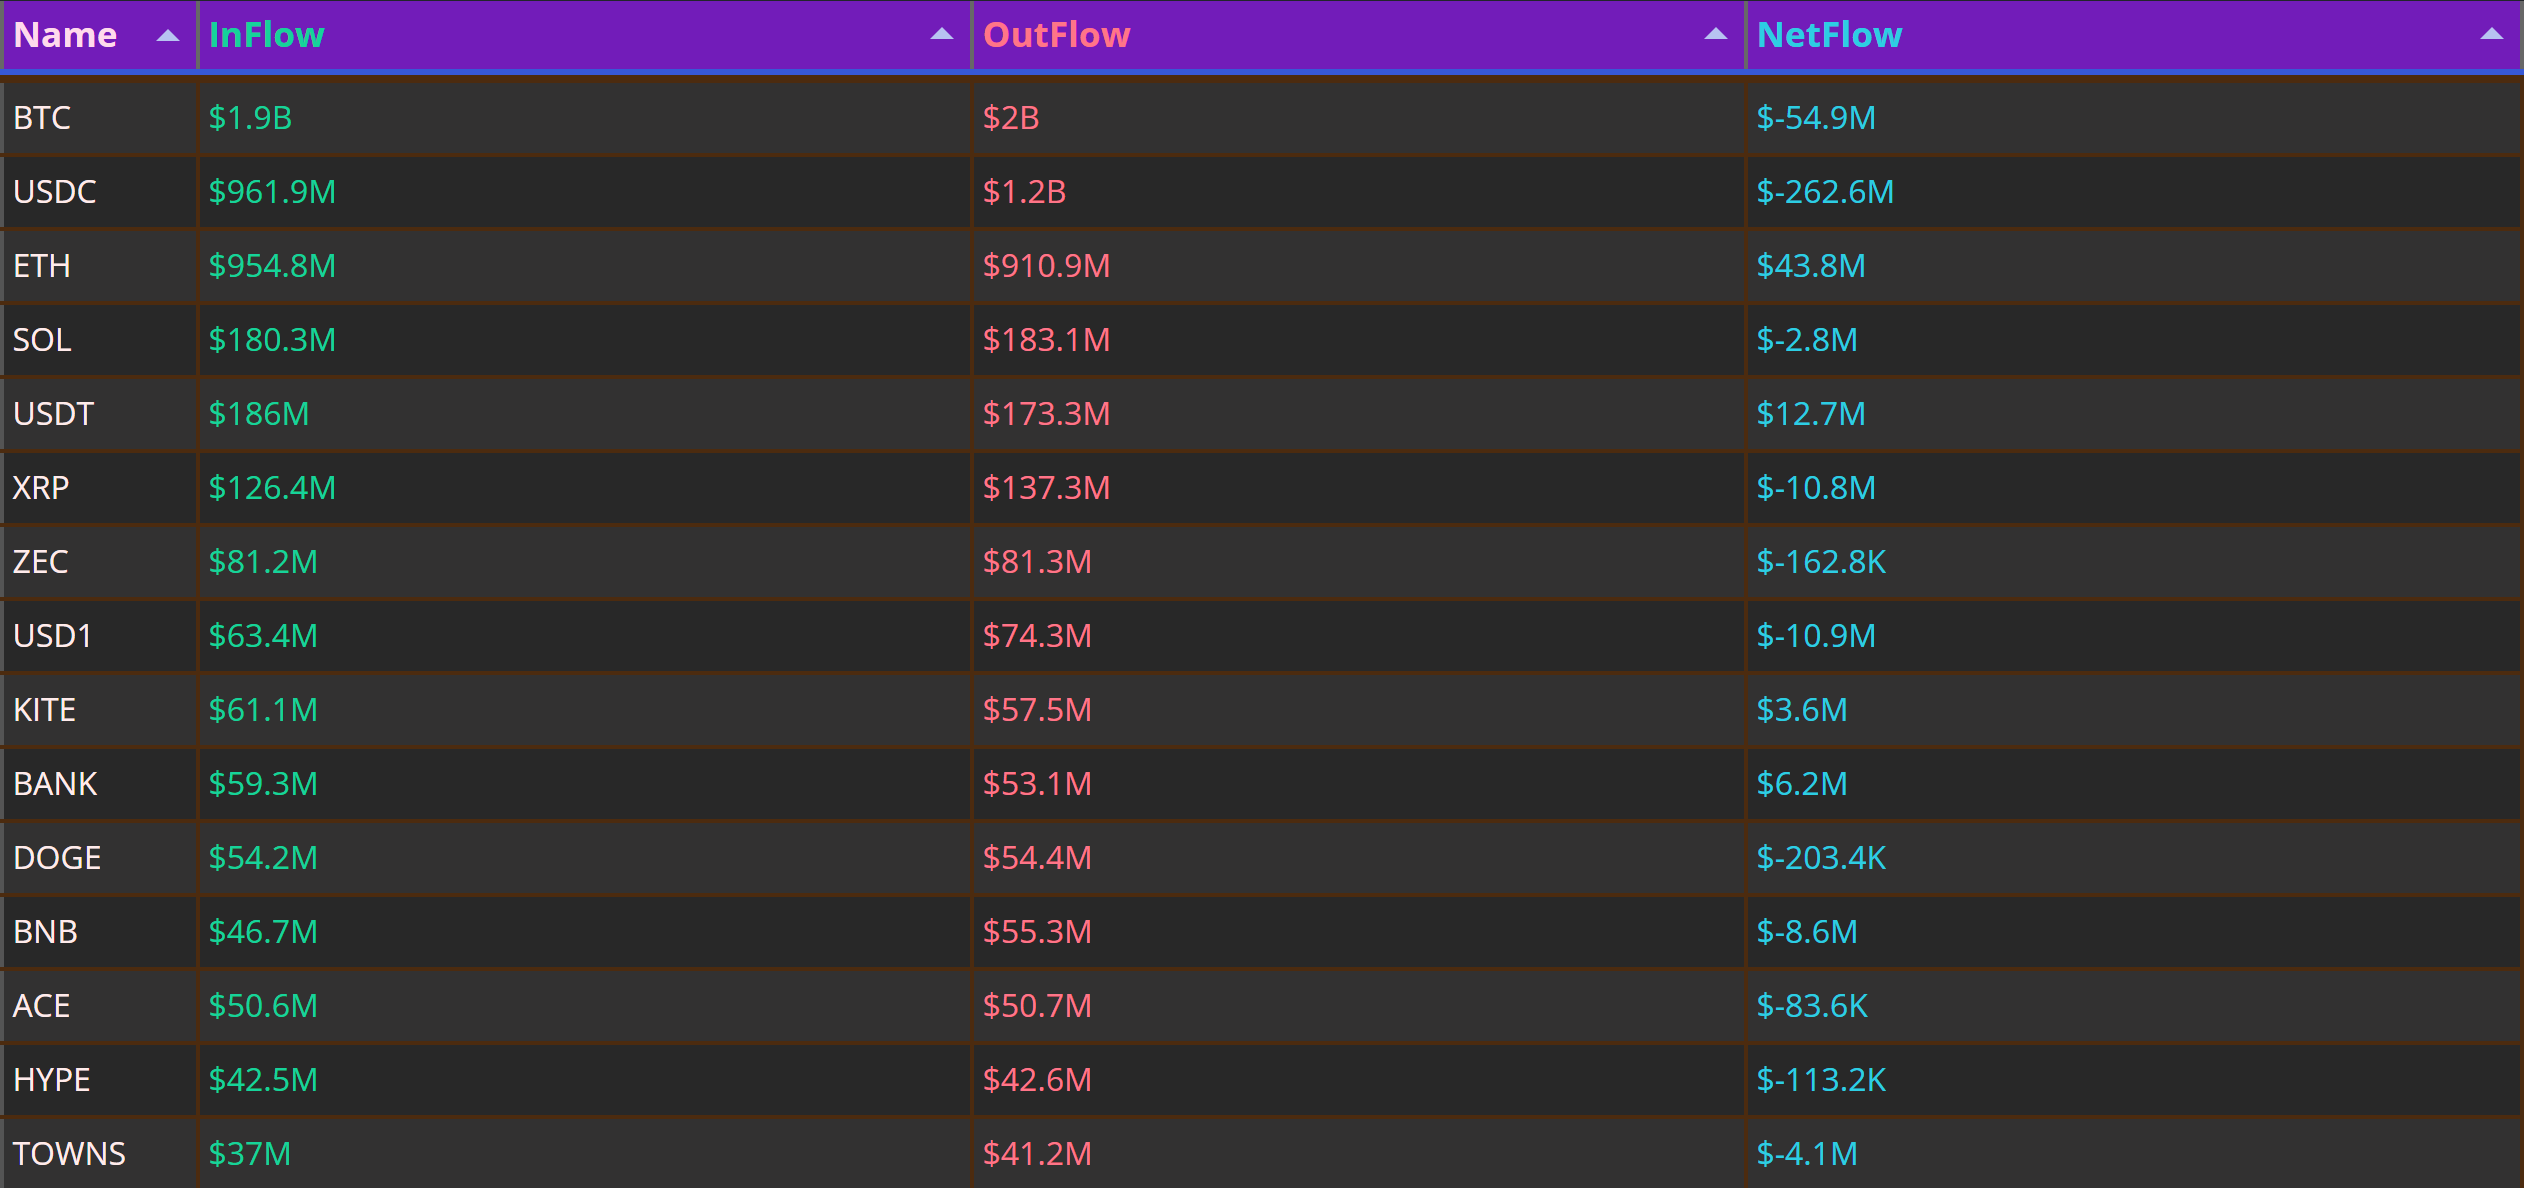Click HYPE netflow value $-113.2K

(x=1821, y=1080)
